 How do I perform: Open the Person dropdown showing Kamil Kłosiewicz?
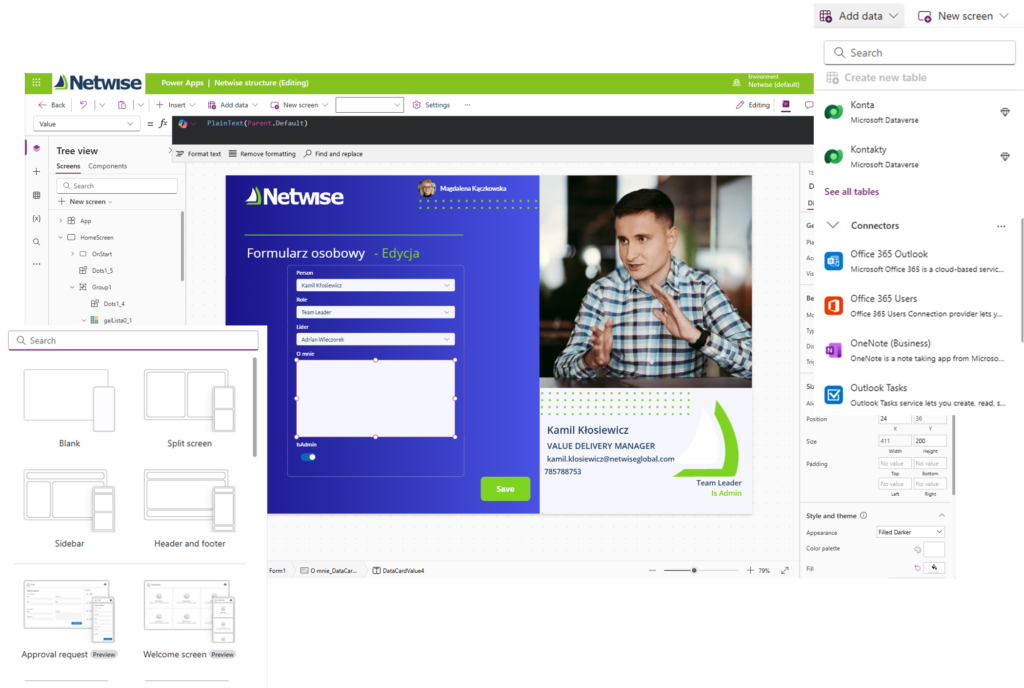376,285
